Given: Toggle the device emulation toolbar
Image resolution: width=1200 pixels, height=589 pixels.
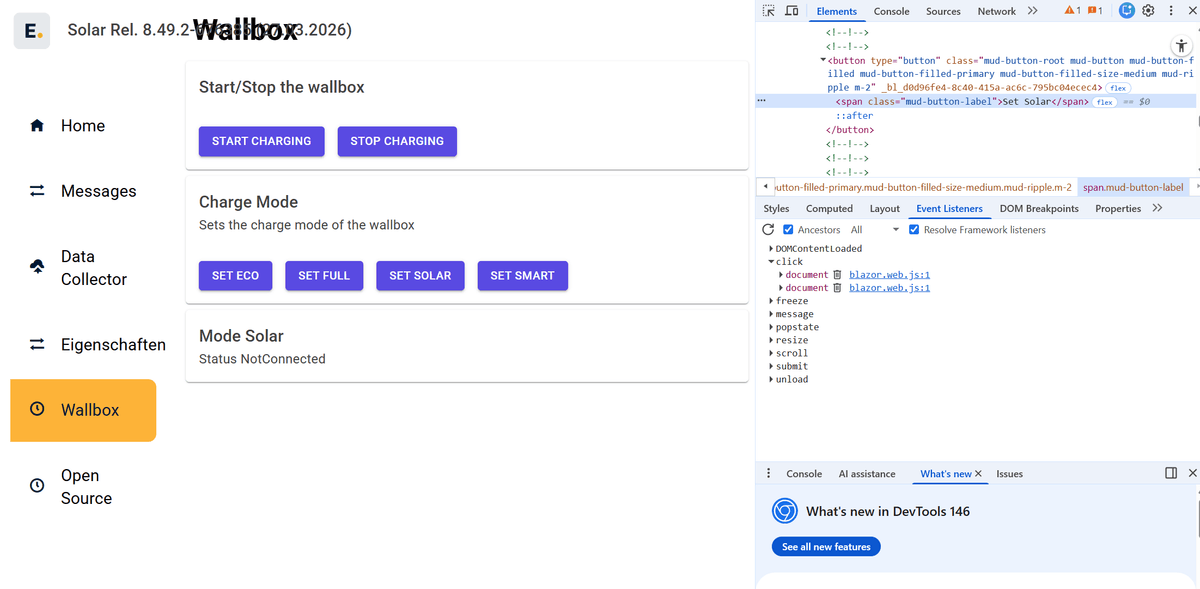Looking at the screenshot, I should [791, 10].
